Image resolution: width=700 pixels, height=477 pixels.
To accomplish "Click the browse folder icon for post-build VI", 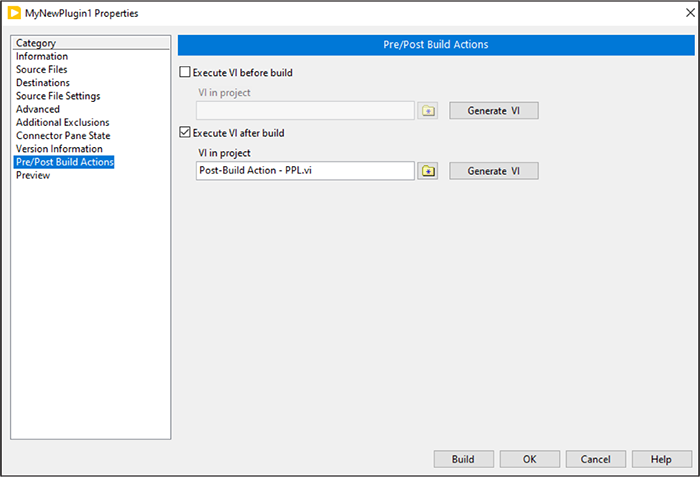I will [x=428, y=171].
